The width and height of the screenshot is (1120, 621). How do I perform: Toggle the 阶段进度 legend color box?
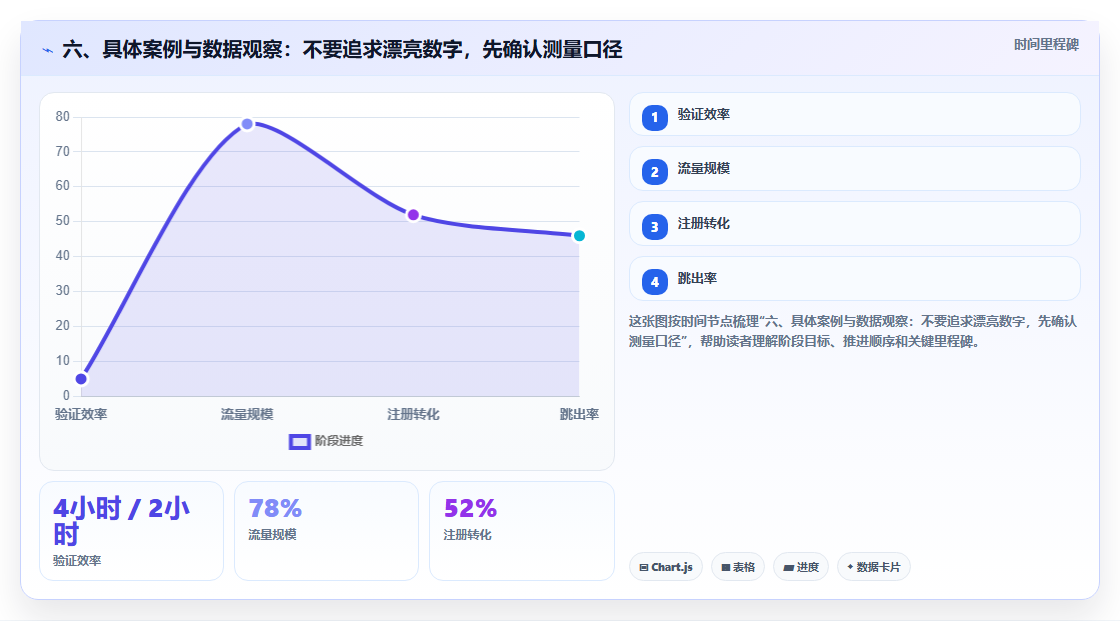[299, 442]
